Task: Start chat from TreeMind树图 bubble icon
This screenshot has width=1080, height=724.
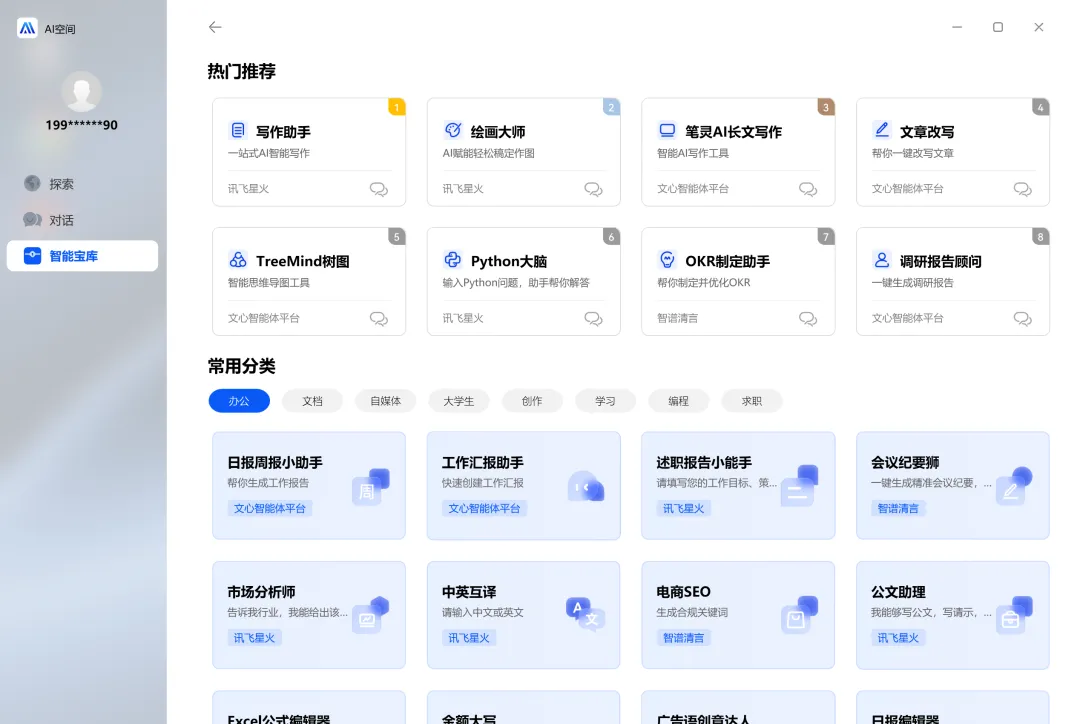Action: coord(379,318)
